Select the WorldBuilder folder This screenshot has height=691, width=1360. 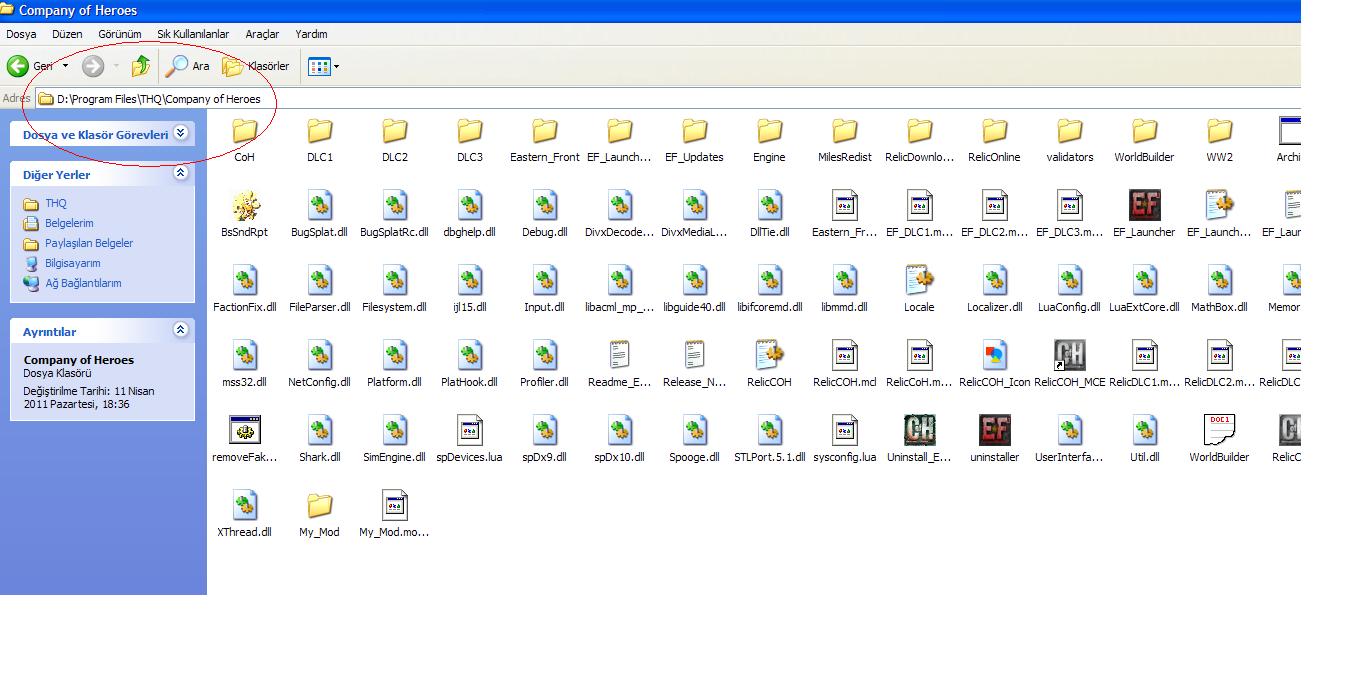(x=1144, y=140)
